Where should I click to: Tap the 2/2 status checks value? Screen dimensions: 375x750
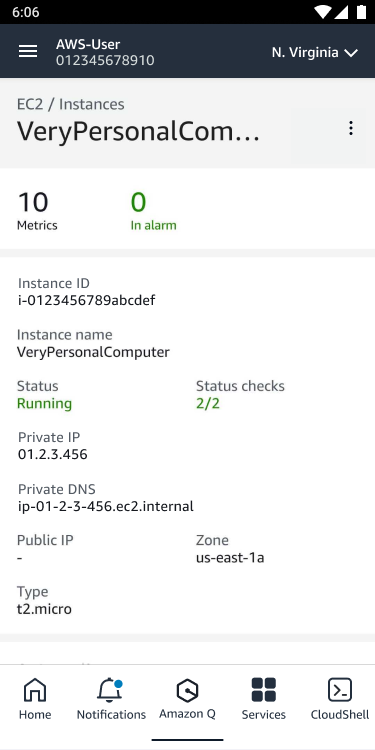coord(208,404)
